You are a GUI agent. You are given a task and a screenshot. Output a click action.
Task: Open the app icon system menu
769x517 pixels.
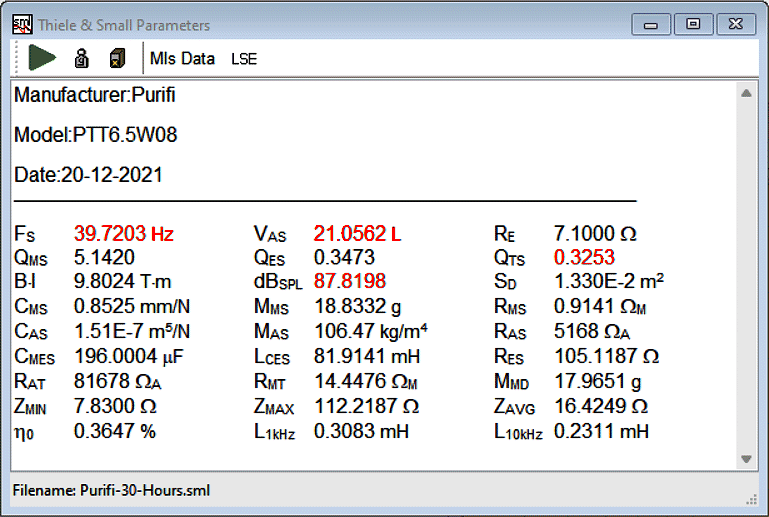click(22, 24)
